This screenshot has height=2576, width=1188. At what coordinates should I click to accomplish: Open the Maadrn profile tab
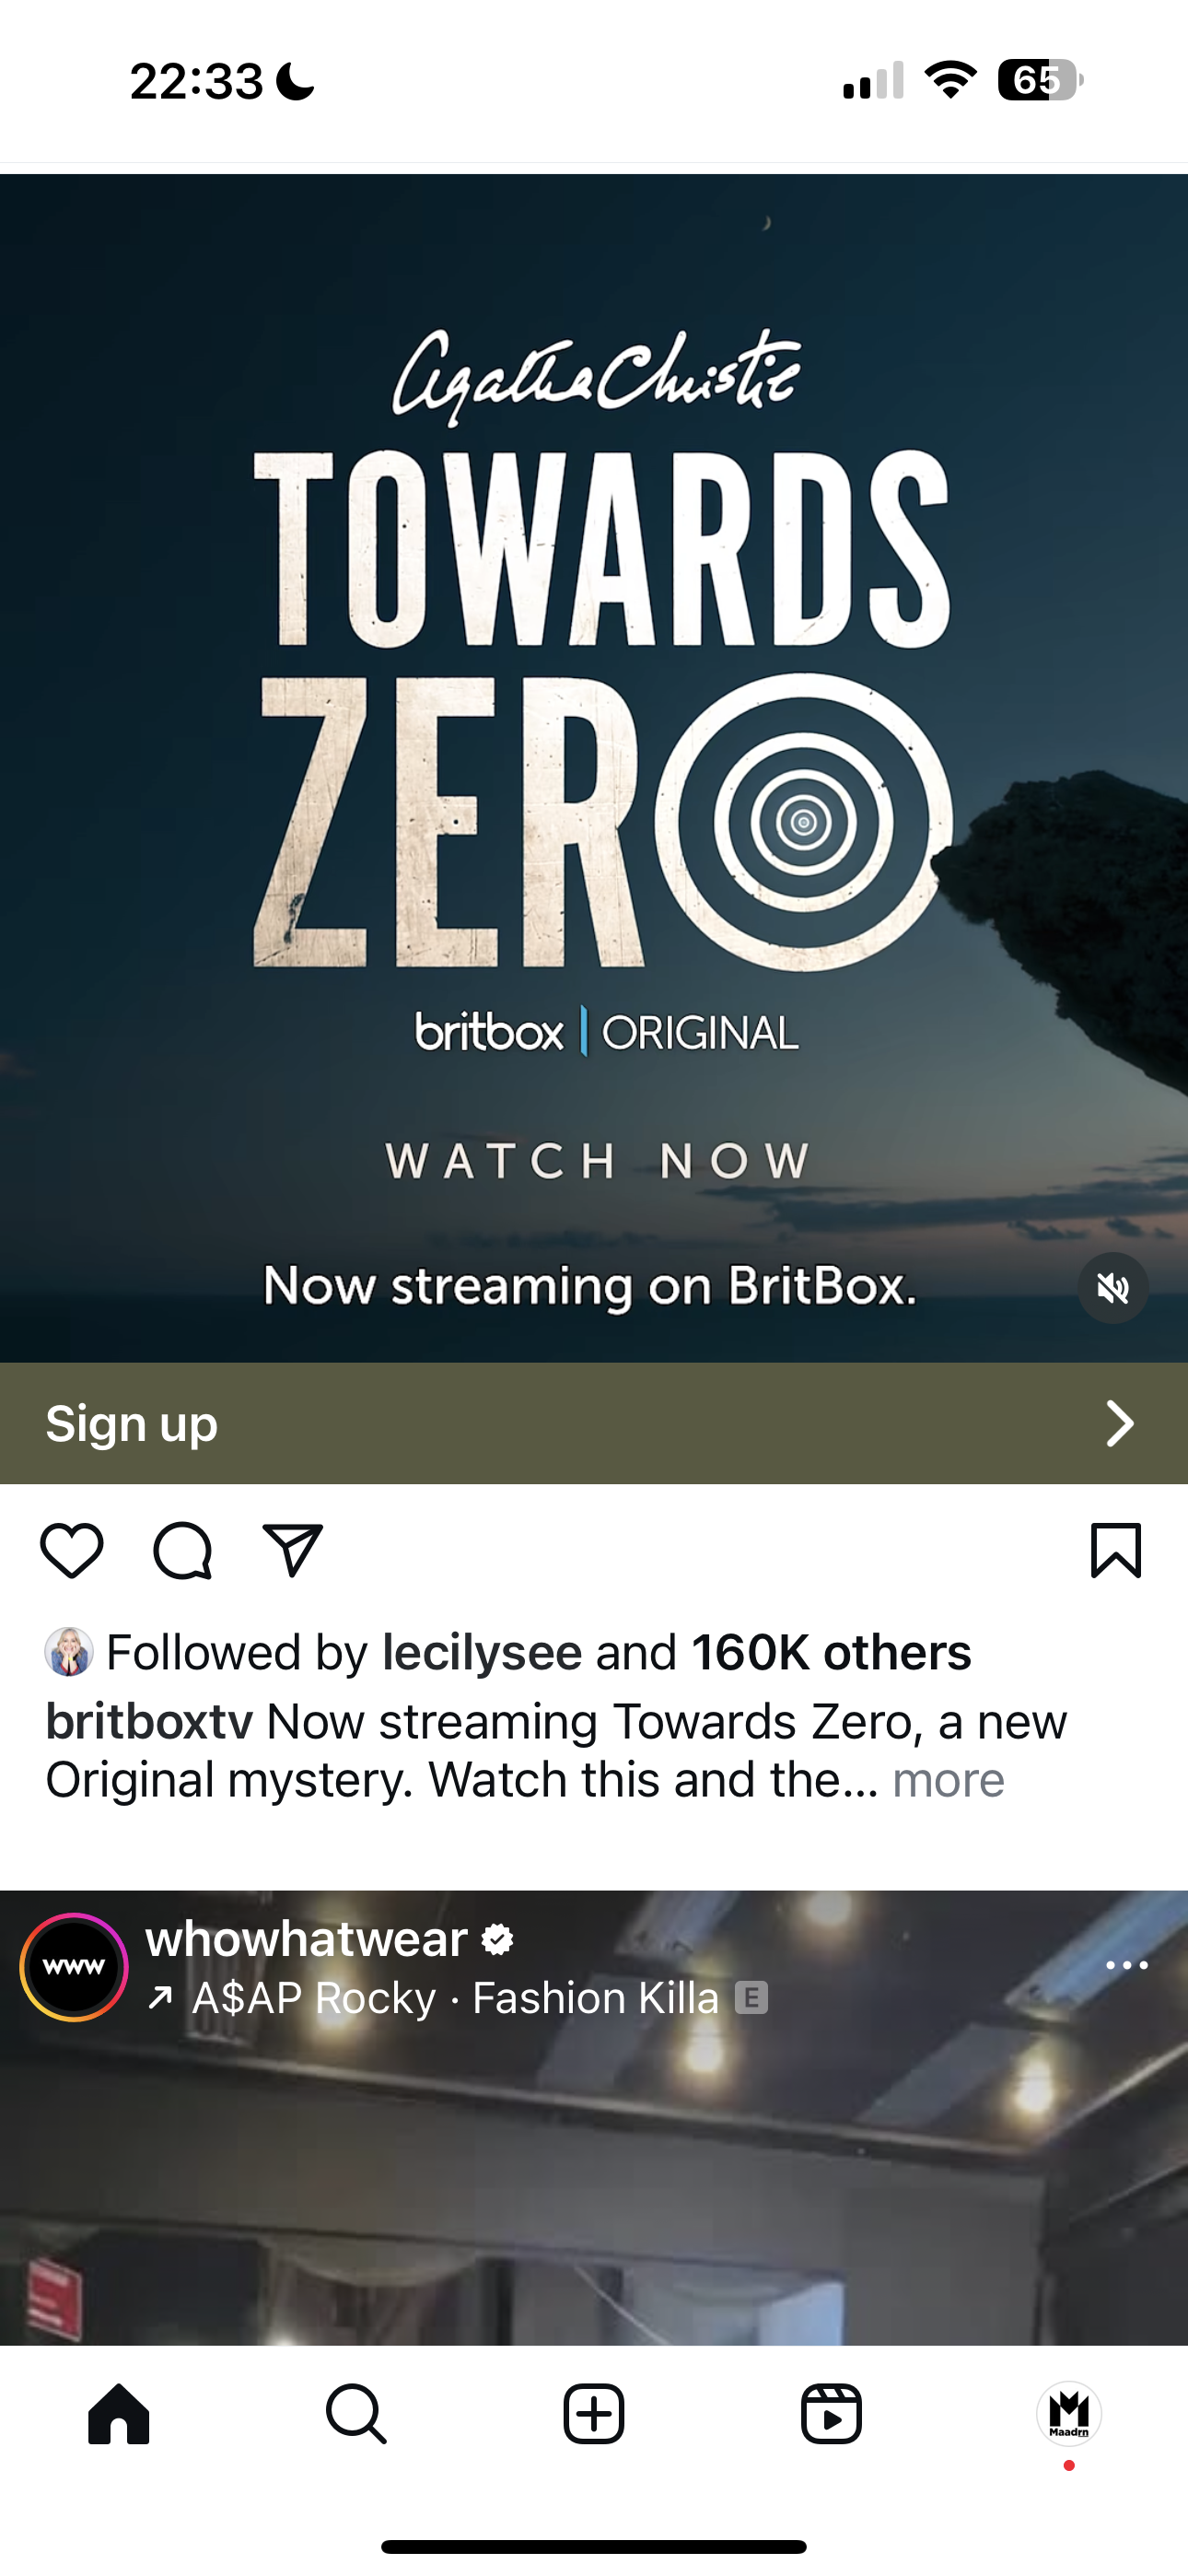tap(1069, 2414)
